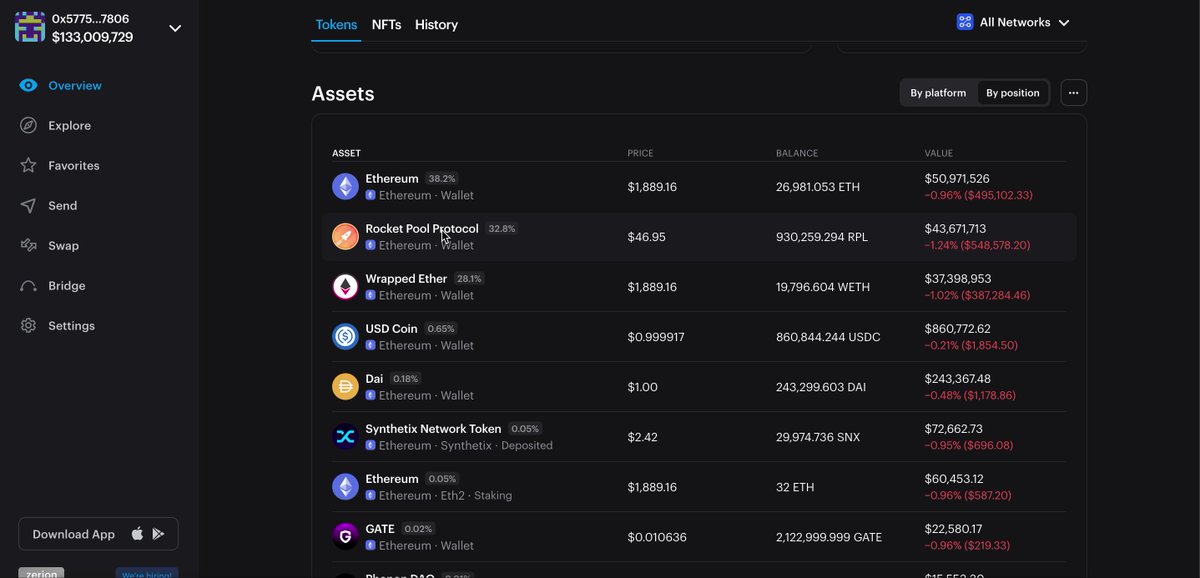
Task: Click the 38.2% Ethereum share badge
Action: (x=441, y=179)
